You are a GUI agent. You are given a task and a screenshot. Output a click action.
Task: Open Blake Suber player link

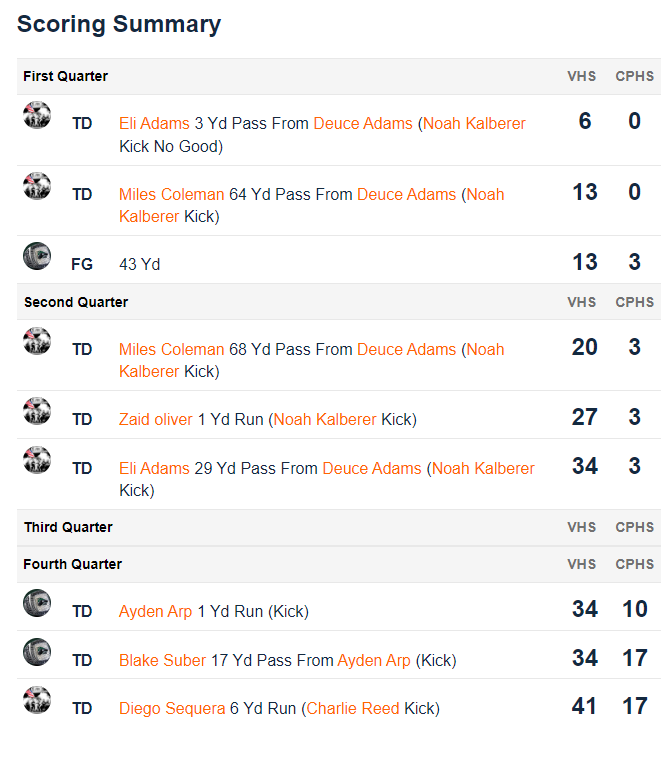click(162, 660)
